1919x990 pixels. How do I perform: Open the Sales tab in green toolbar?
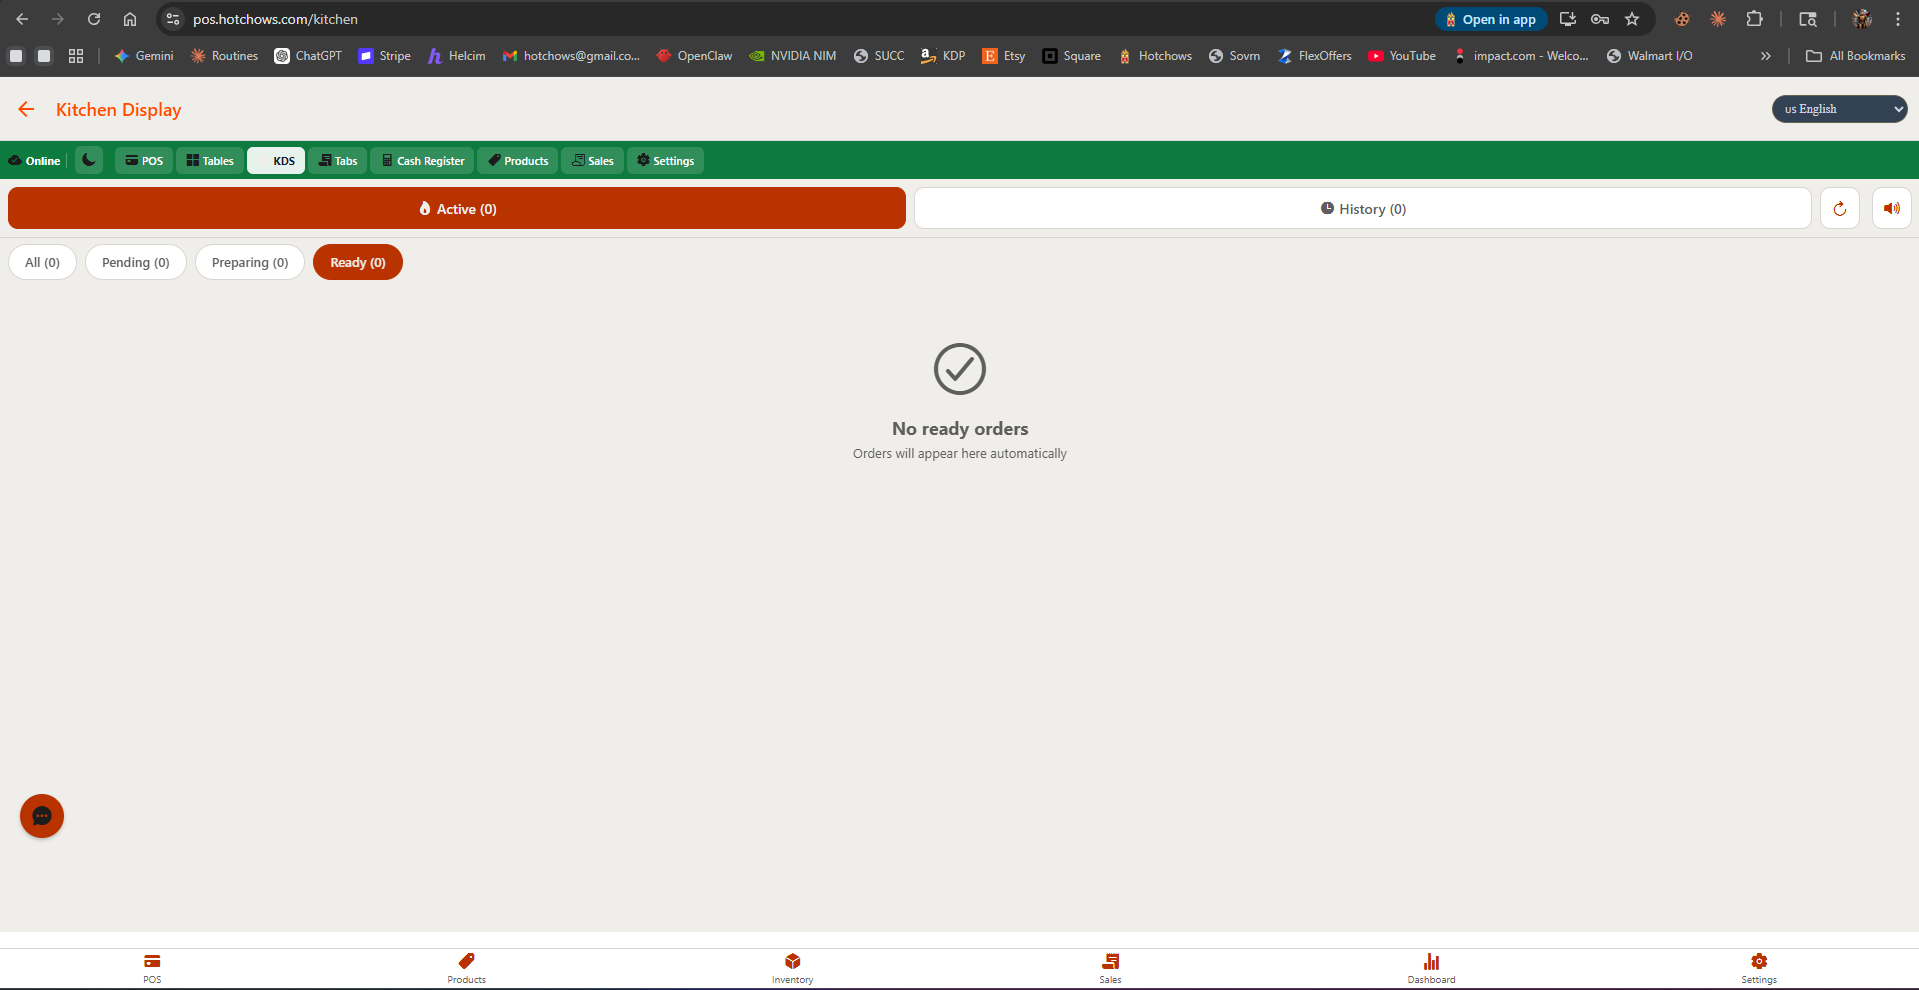click(x=593, y=161)
